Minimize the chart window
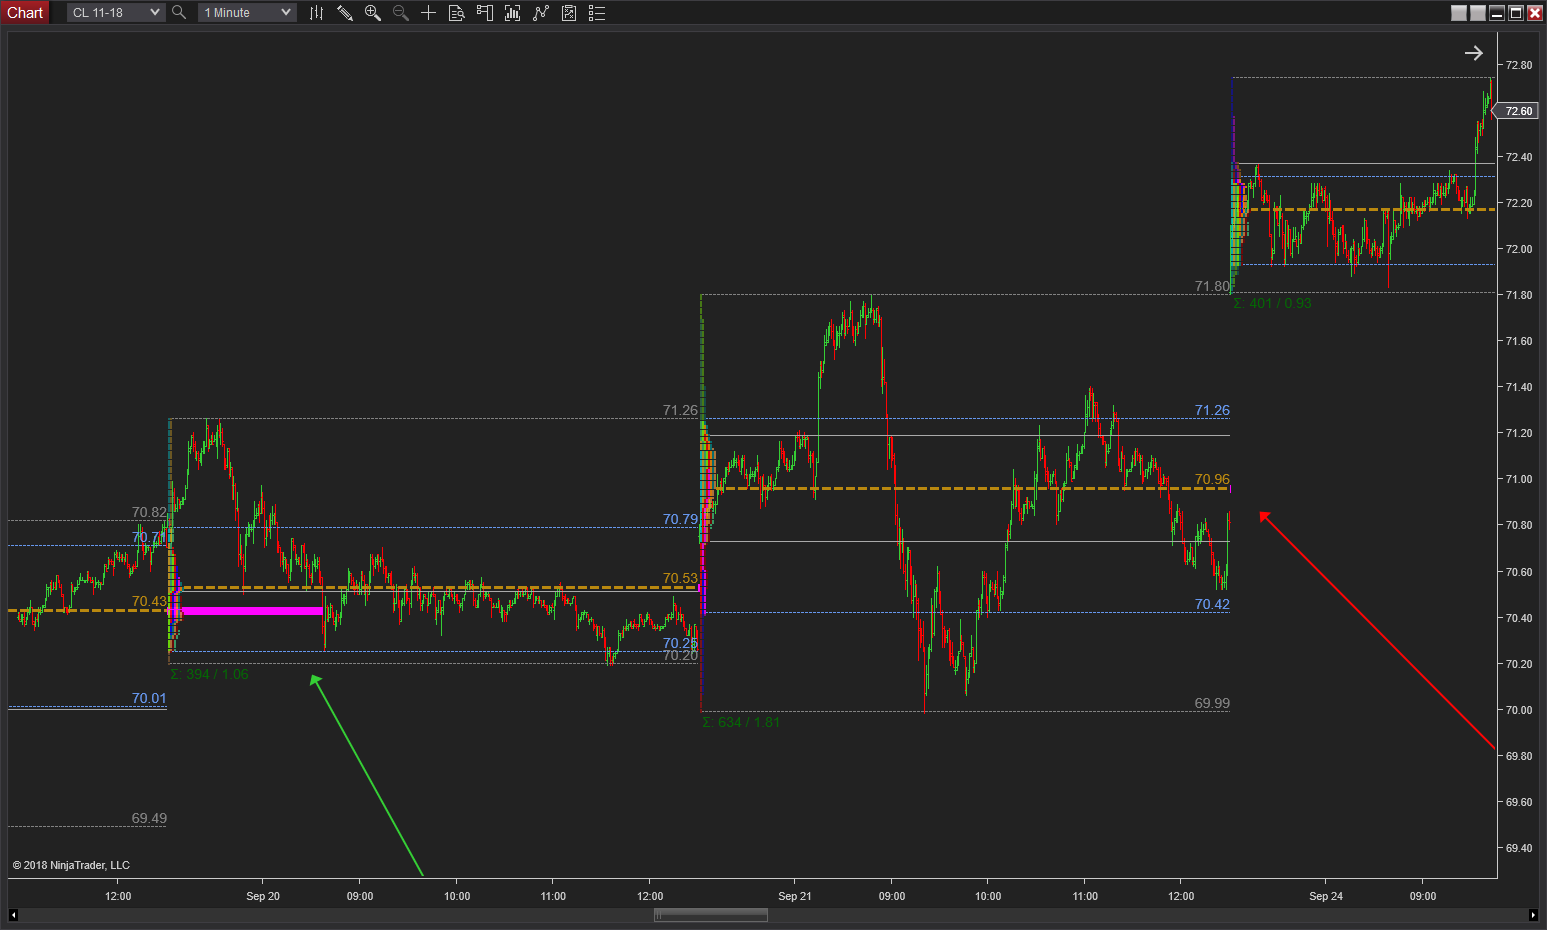Viewport: 1547px width, 930px height. pos(1497,13)
